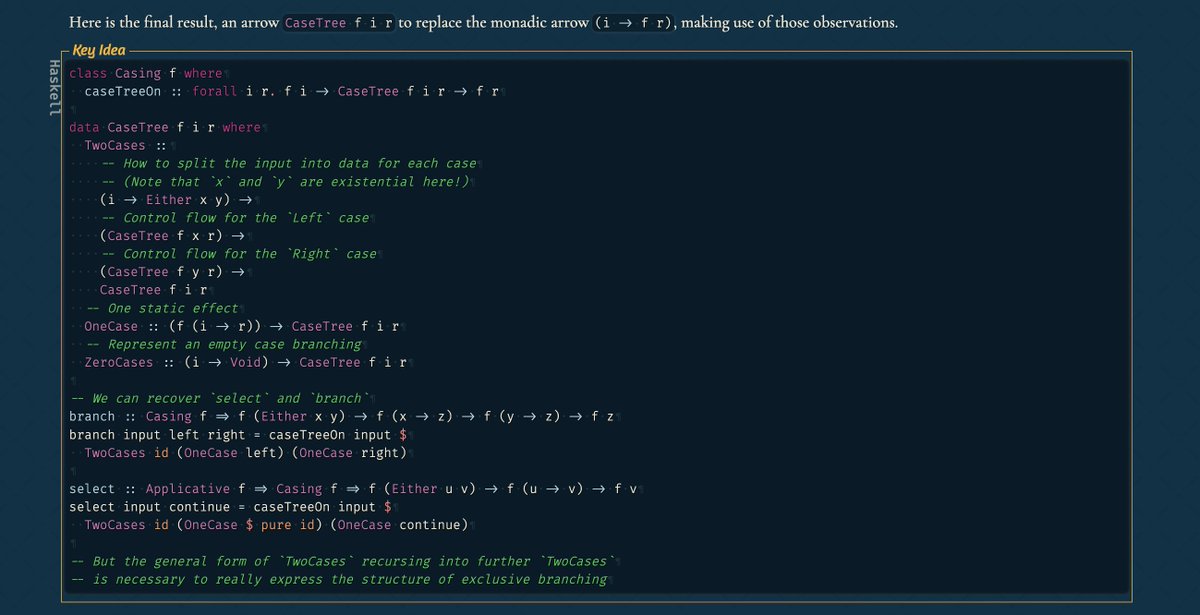The width and height of the screenshot is (1200, 615).
Task: Click the "OneCase :: (f (i → r))" line
Action: (x=242, y=326)
